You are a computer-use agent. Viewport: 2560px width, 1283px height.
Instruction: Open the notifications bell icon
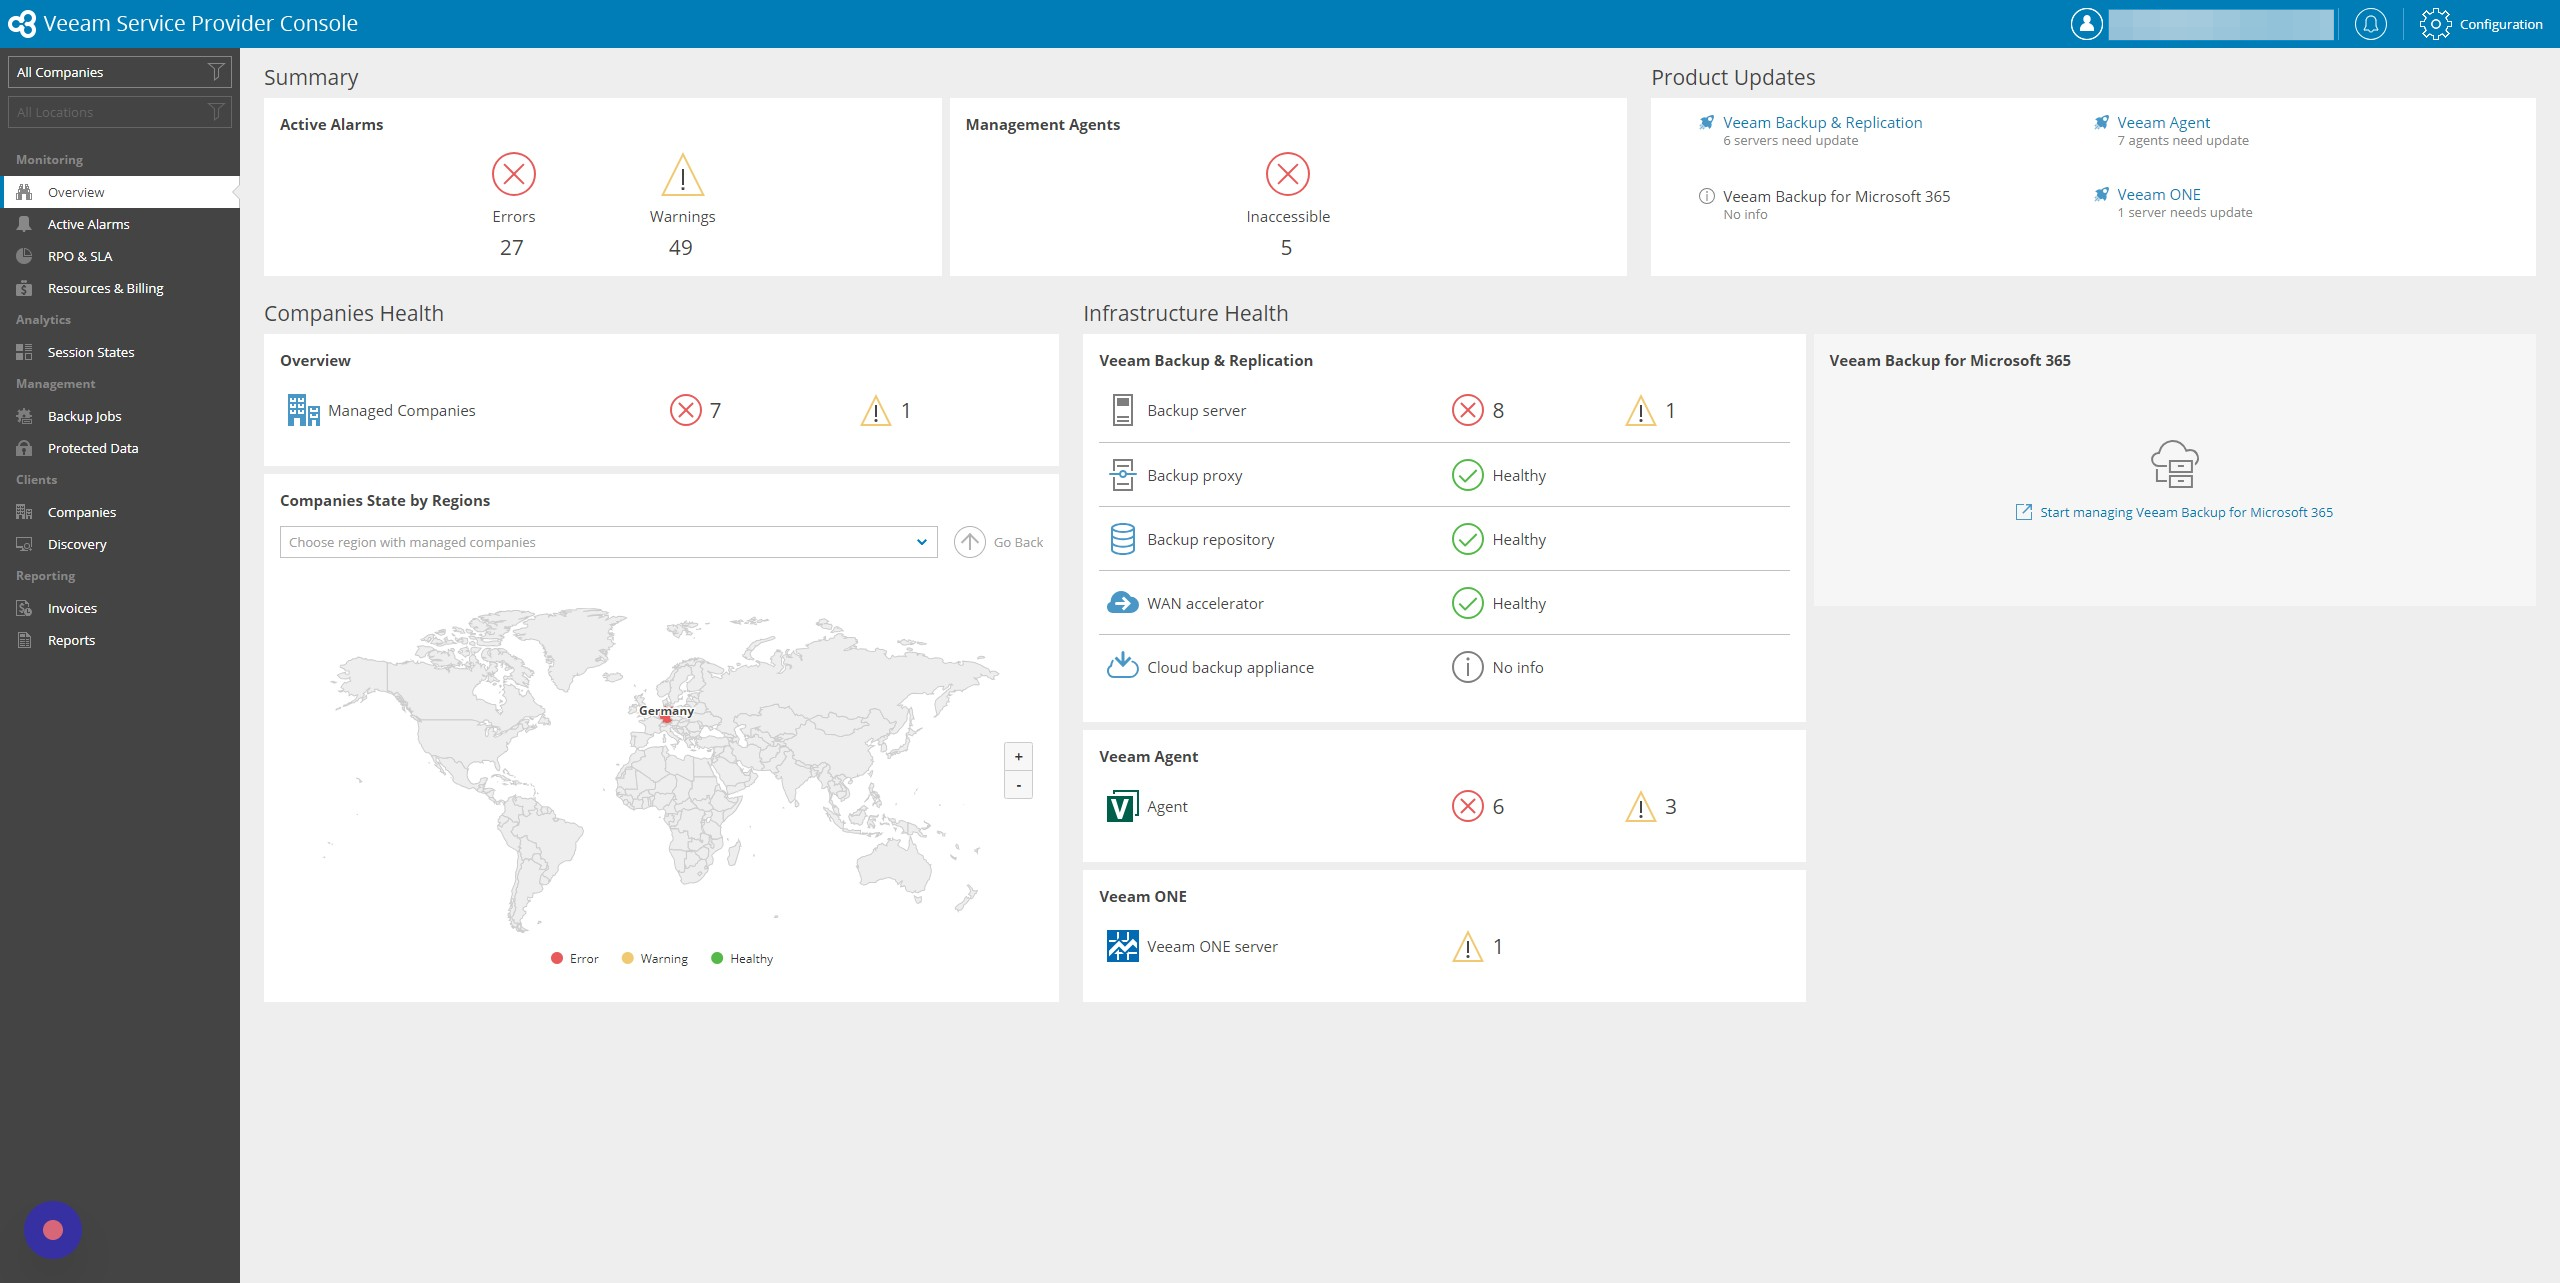2370,24
